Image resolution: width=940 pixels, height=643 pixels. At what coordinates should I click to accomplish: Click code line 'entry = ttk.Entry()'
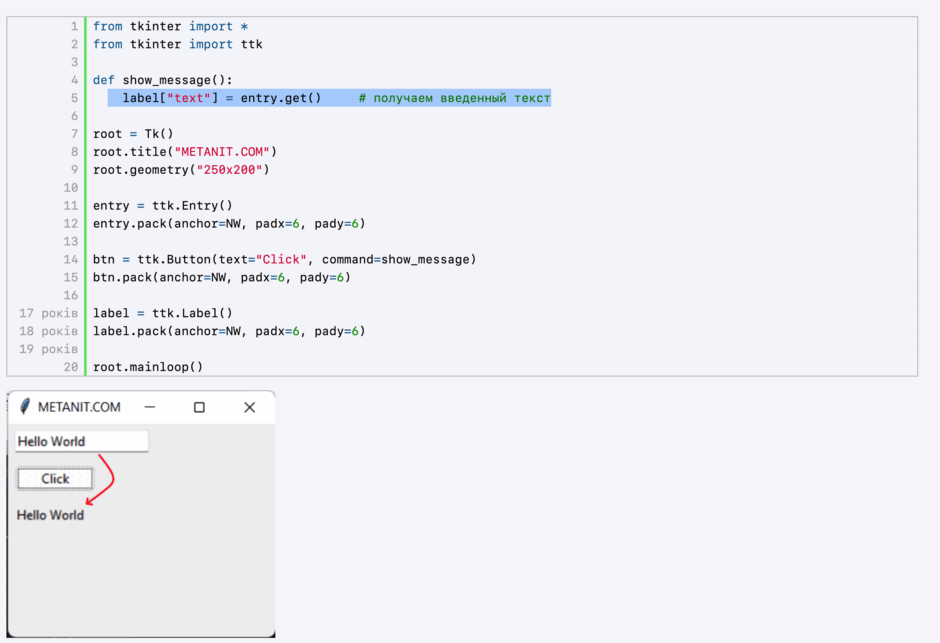[x=162, y=206]
